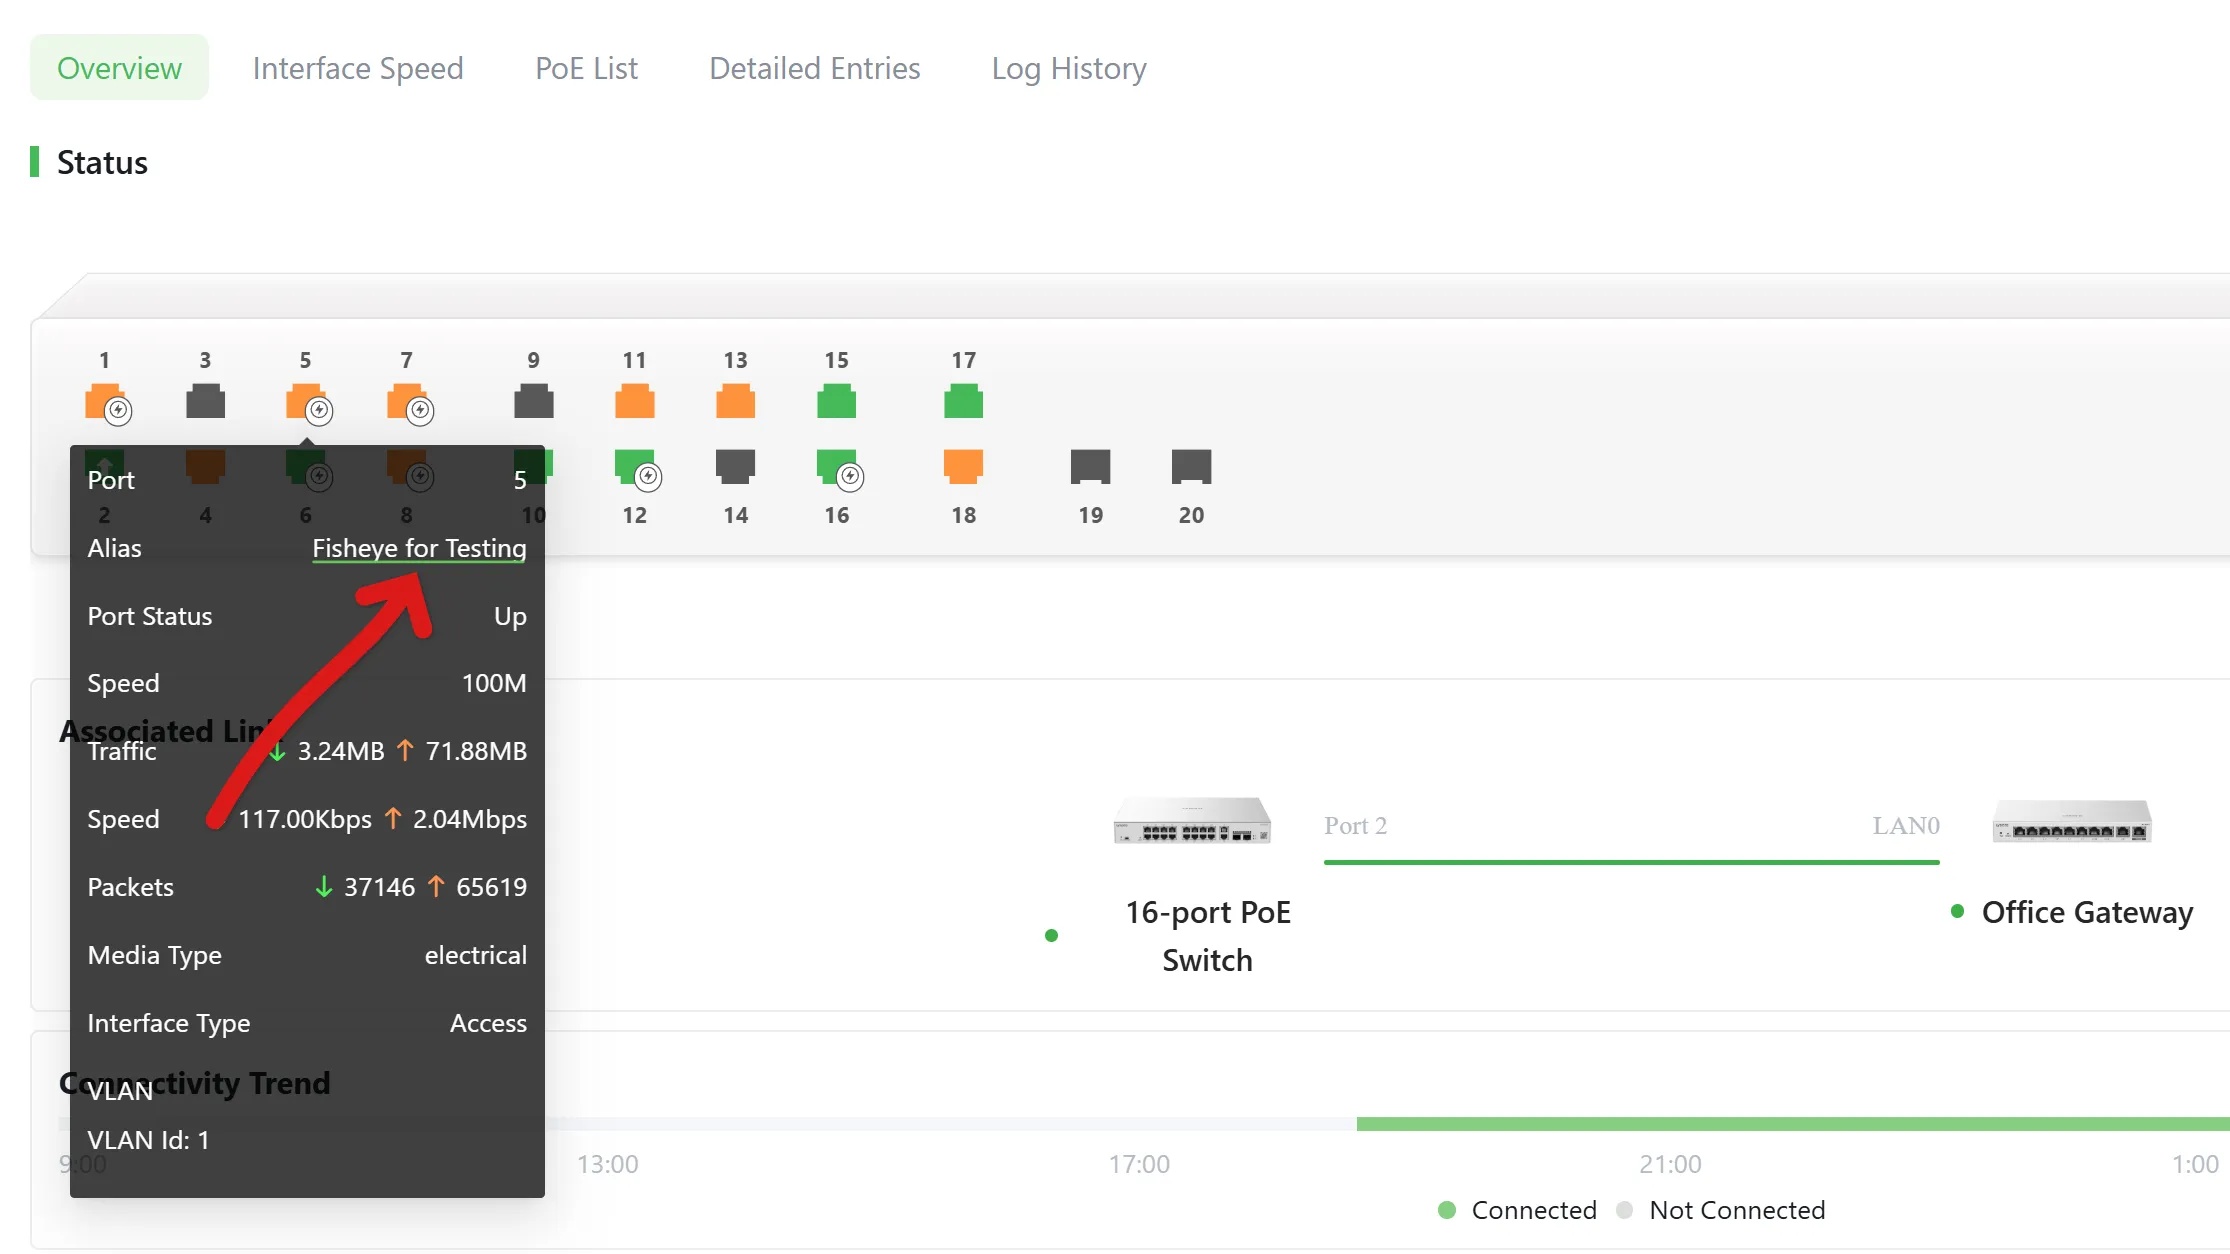This screenshot has height=1254, width=2230.
Task: Select gray port 14 icon
Action: tap(735, 466)
